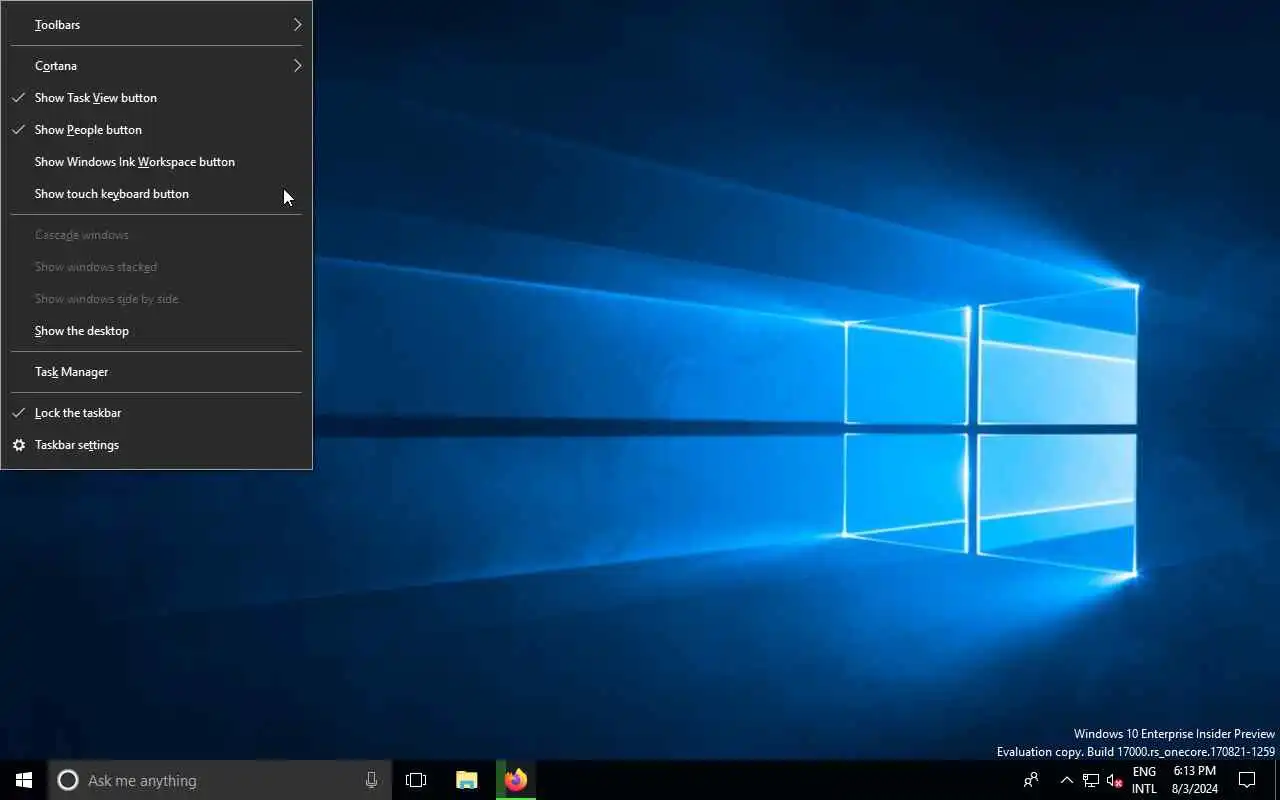
Task: Uncheck Show Task View button
Action: coord(156,98)
